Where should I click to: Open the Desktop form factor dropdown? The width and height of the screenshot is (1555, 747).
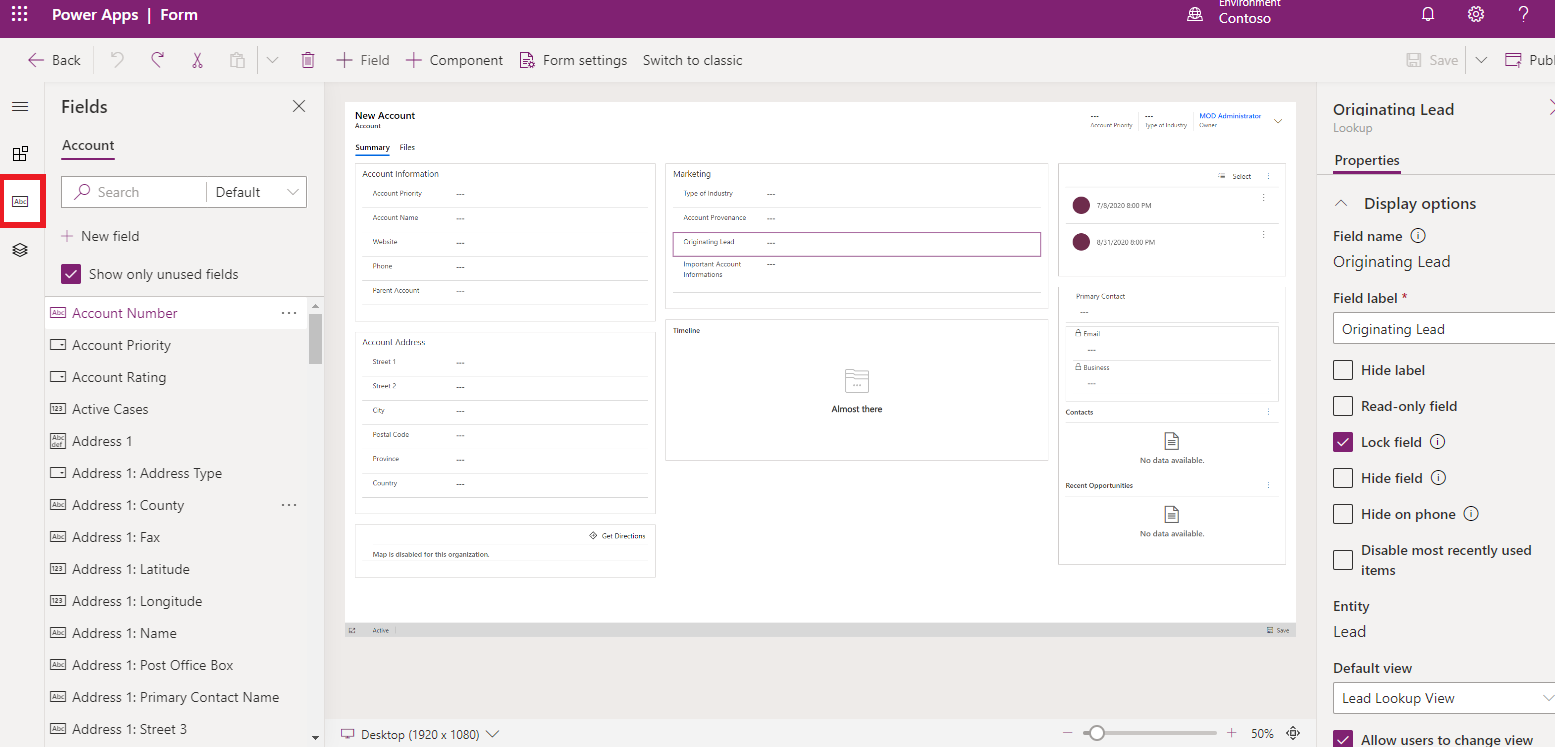(x=420, y=734)
